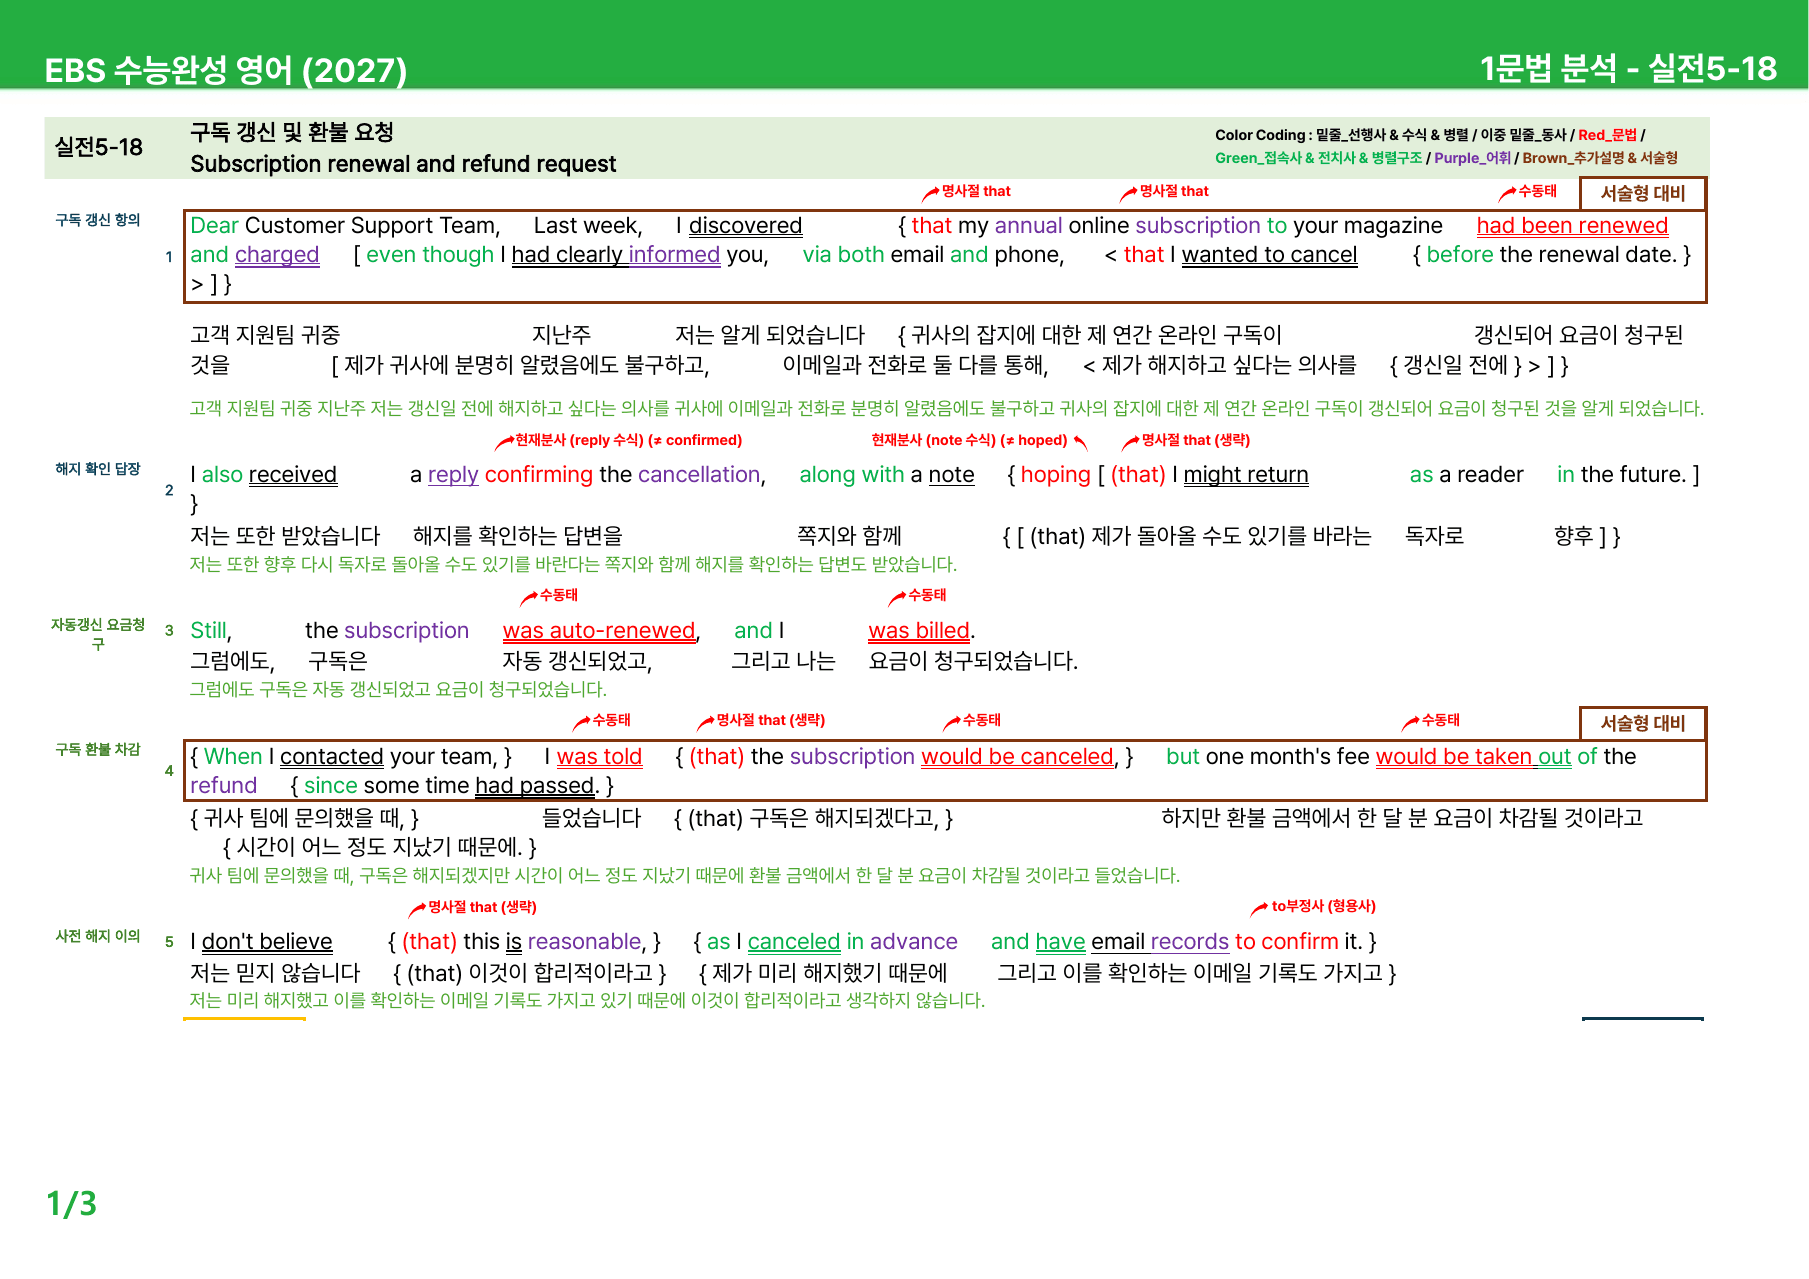Click the red arrow after 현재분사 (note 수식)
Viewport: 1809px width, 1279px height.
(x=1080, y=441)
